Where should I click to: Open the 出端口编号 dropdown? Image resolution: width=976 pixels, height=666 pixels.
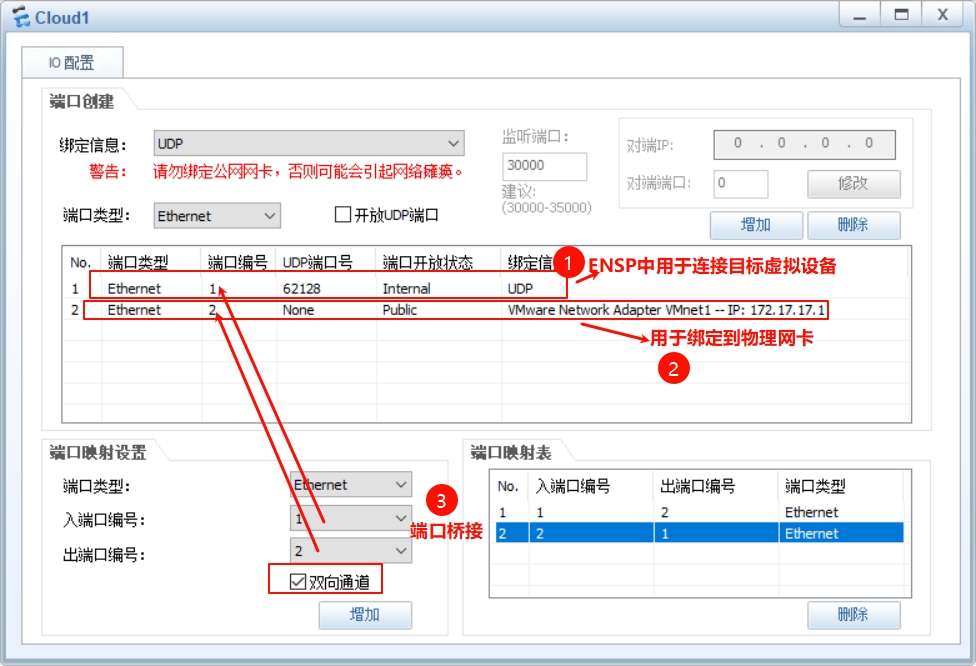[351, 551]
